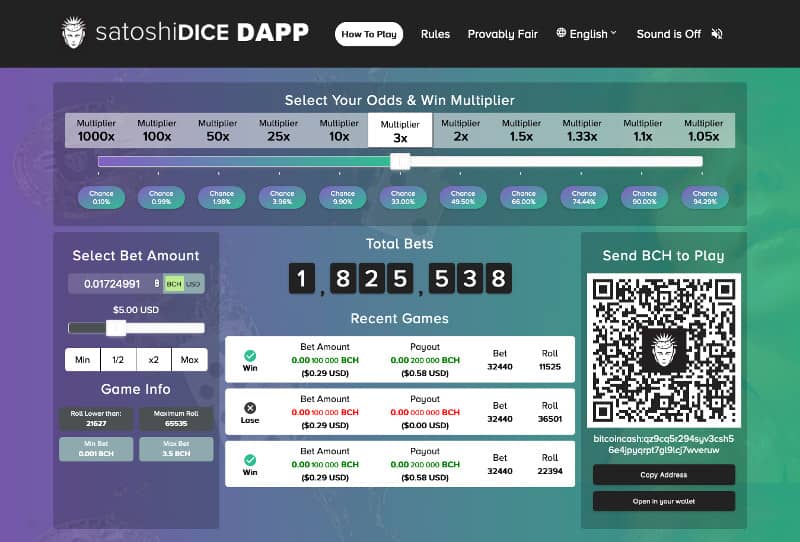800x542 pixels.
Task: Click roll value 22394
Action: [549, 471]
